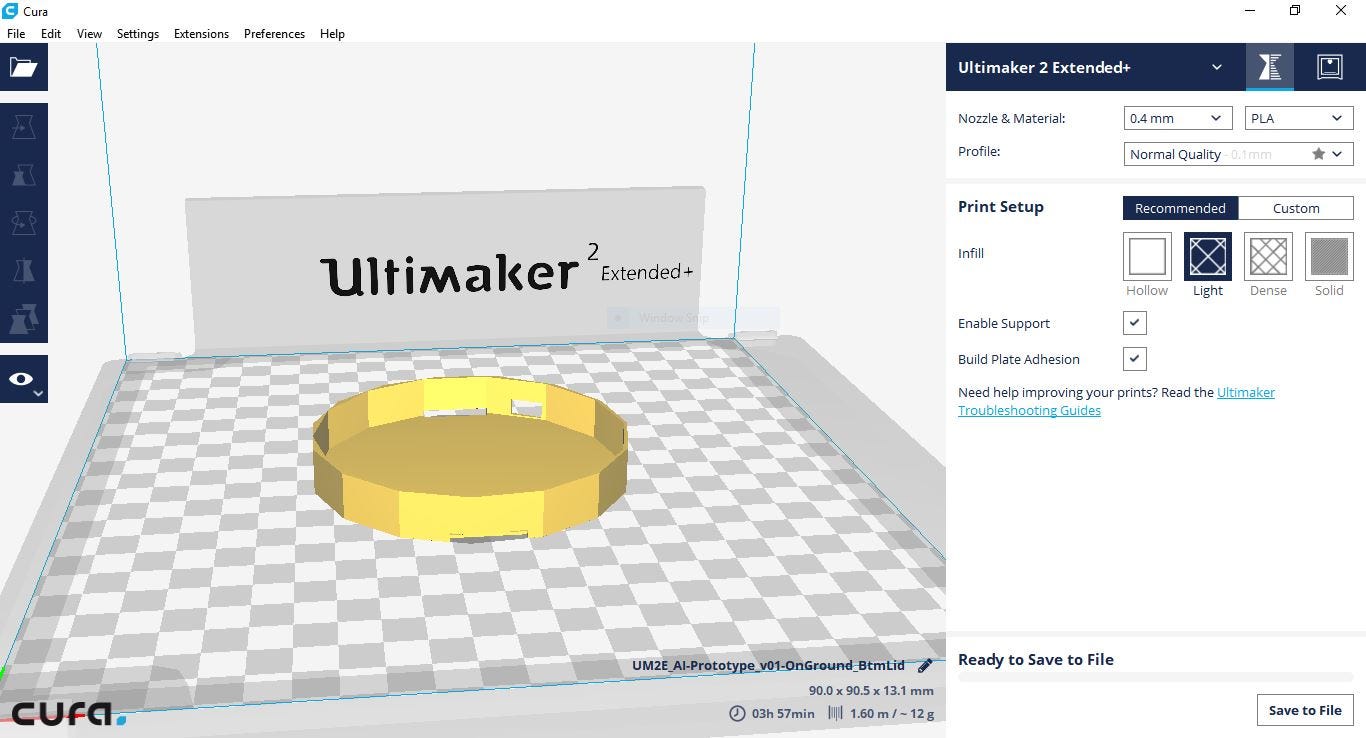
Task: Open the view mode eye menu
Action: (23, 379)
